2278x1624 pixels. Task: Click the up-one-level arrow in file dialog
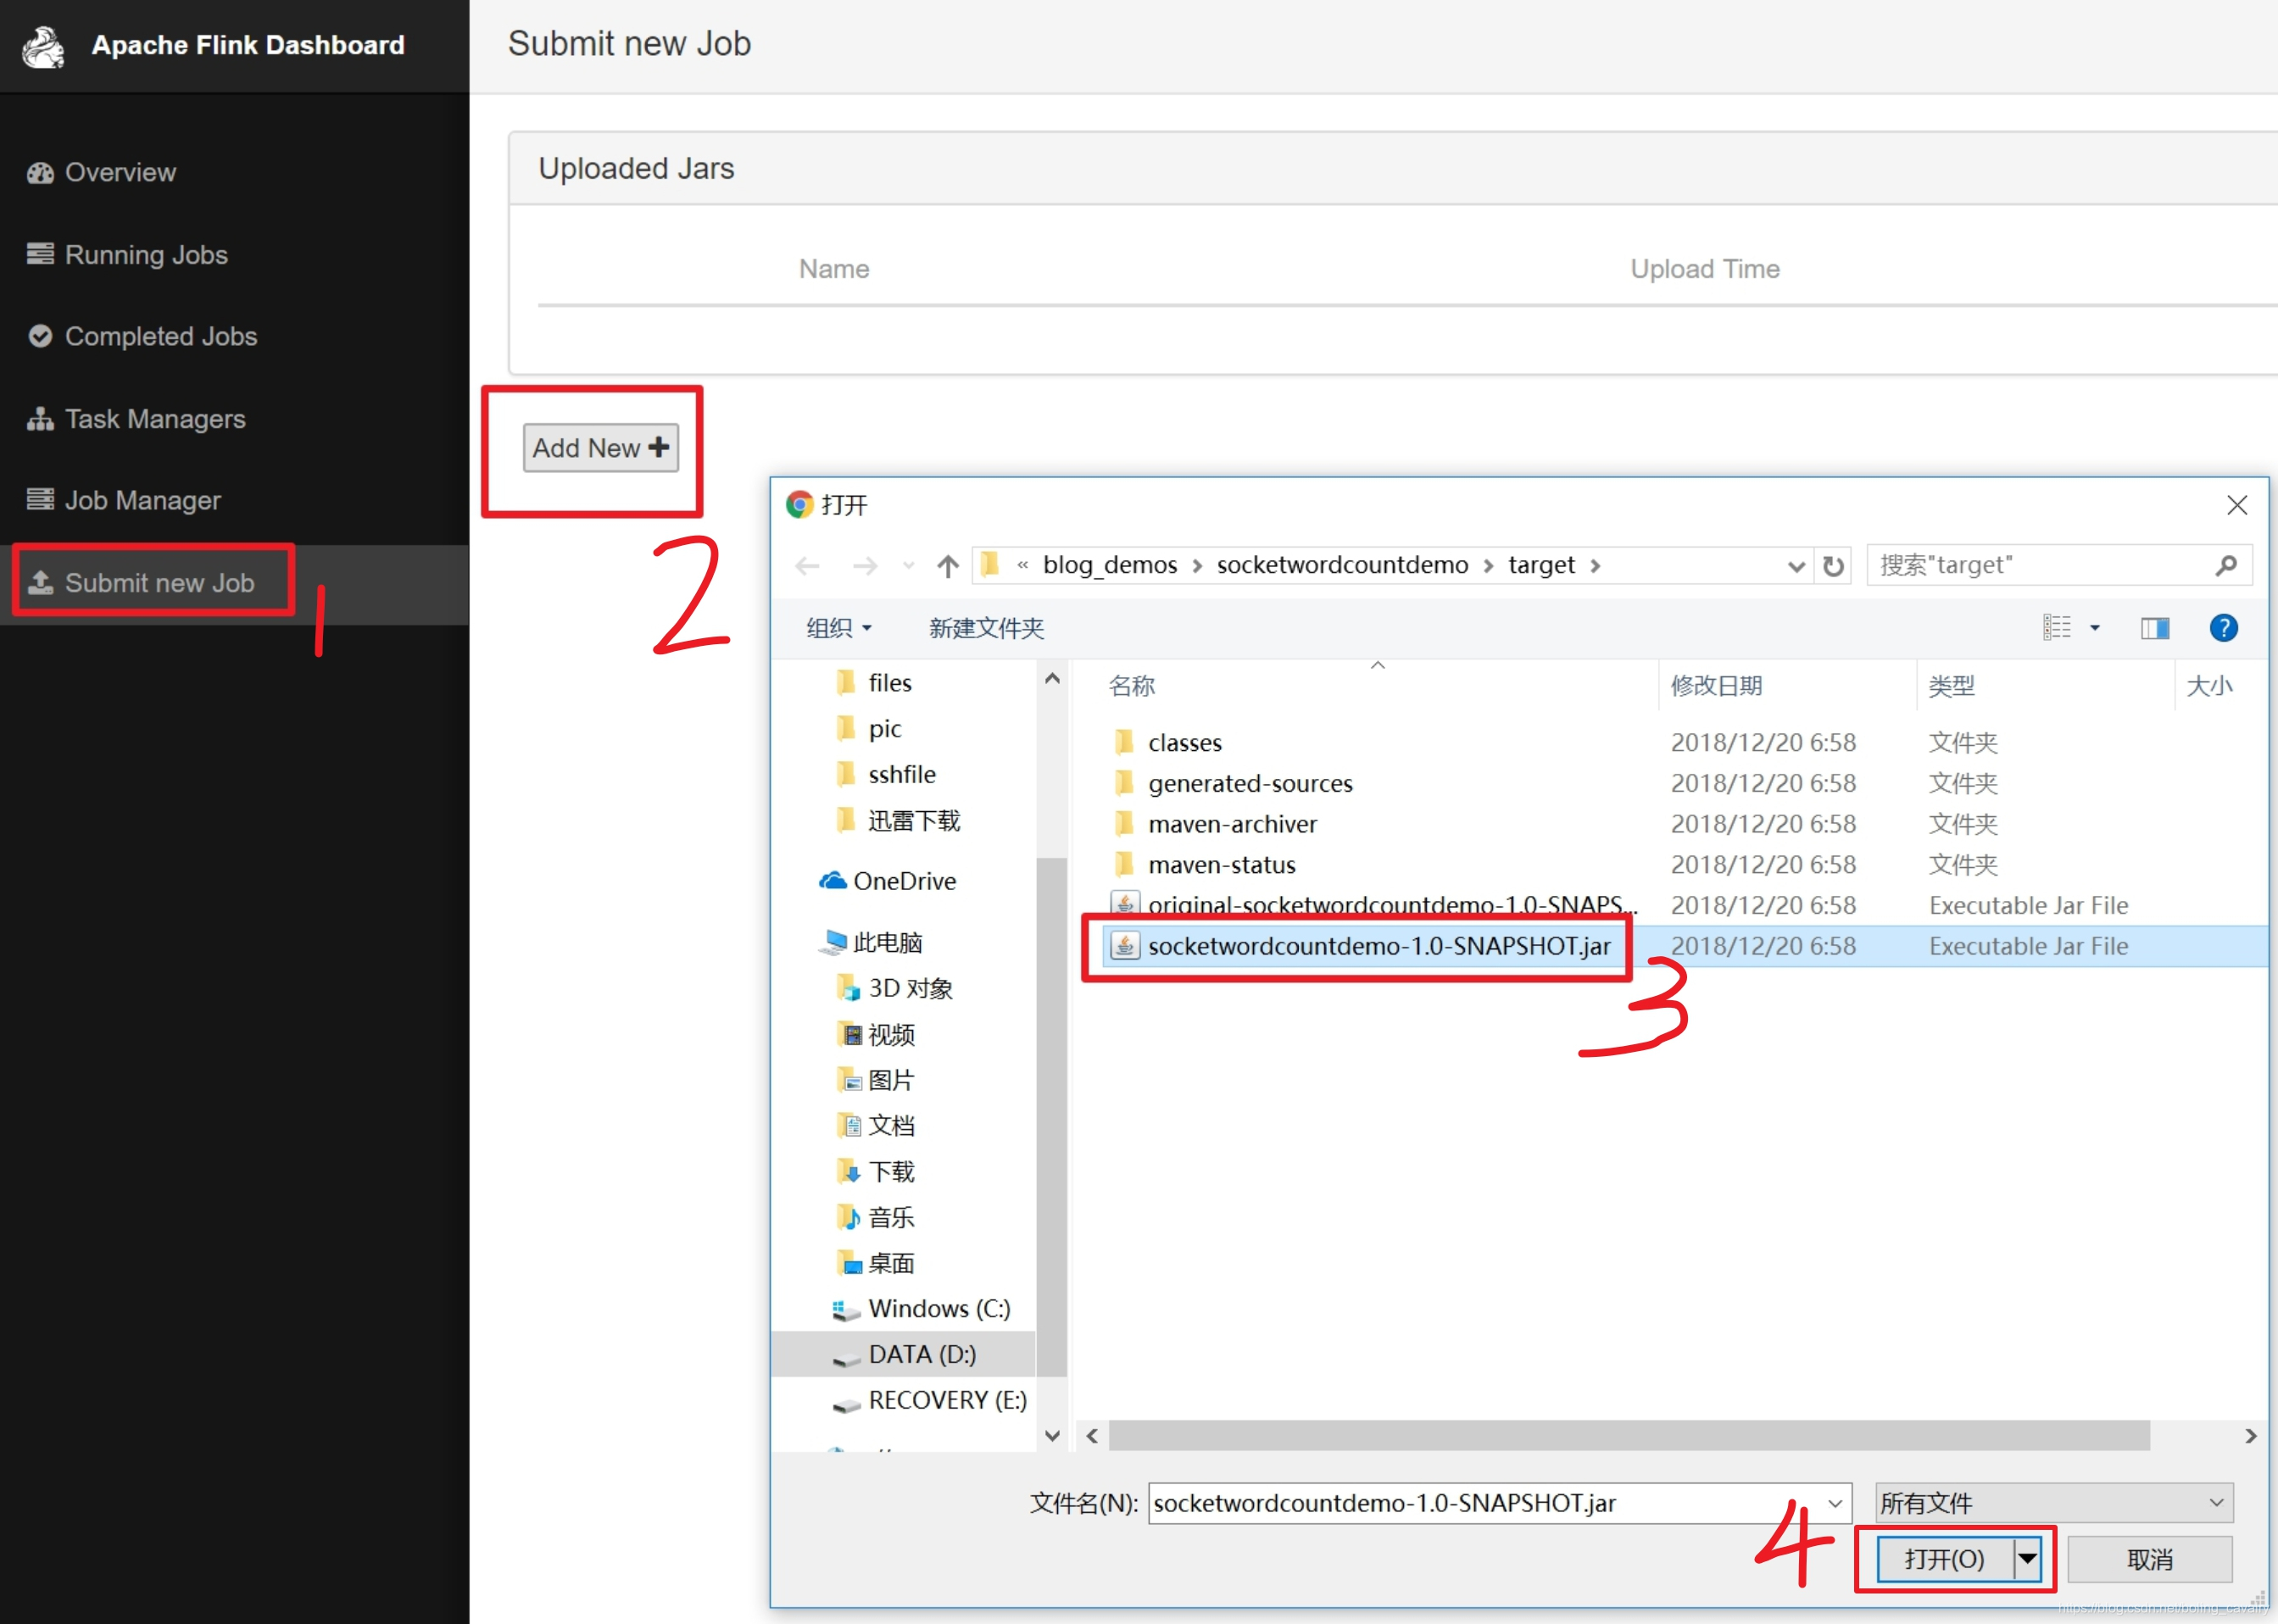click(x=947, y=566)
